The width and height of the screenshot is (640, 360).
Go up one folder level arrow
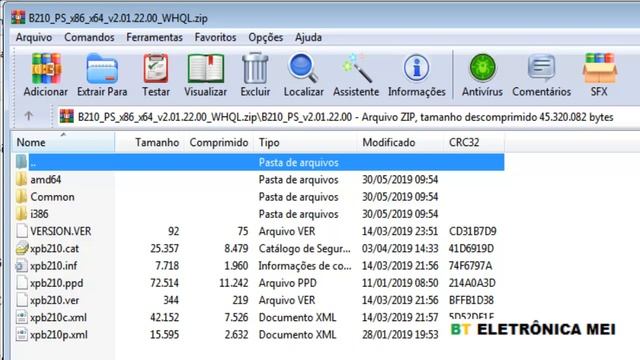28,116
